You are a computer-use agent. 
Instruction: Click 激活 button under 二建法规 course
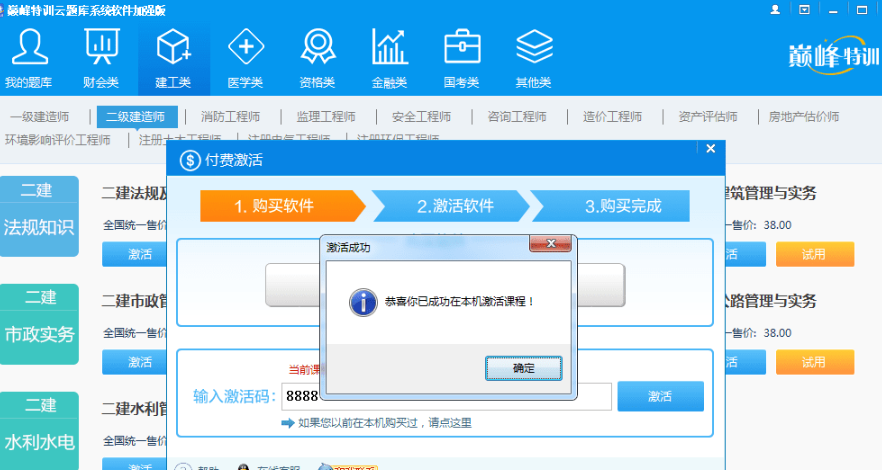tap(135, 254)
